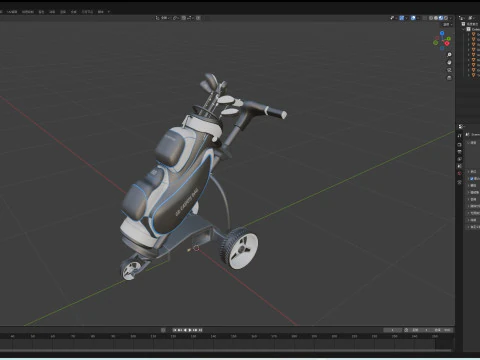Toggle X-ray mode in viewport header
The image size is (480, 360).
click(425, 18)
